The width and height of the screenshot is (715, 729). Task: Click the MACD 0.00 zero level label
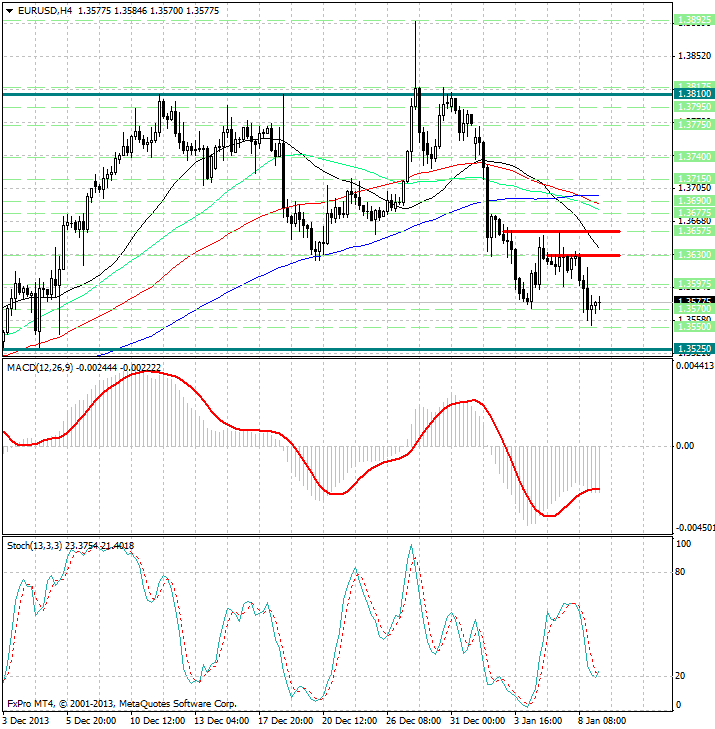coord(684,446)
